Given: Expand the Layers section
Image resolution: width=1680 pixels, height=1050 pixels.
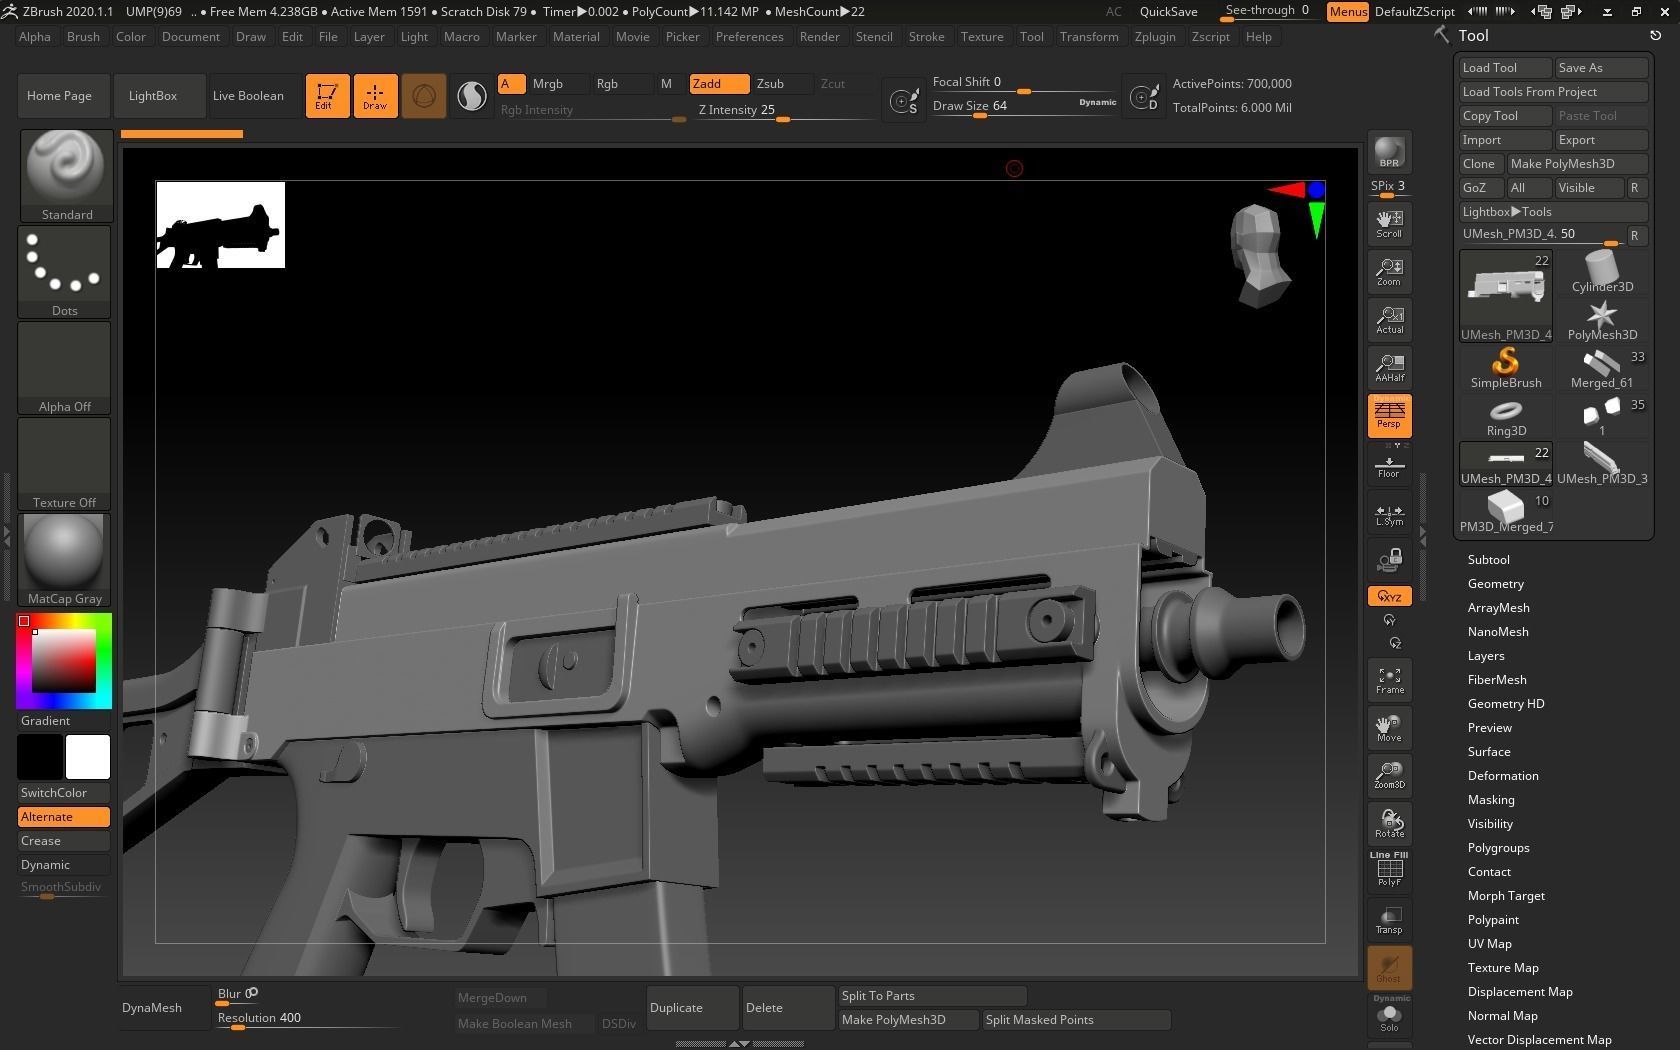Looking at the screenshot, I should click(1485, 656).
